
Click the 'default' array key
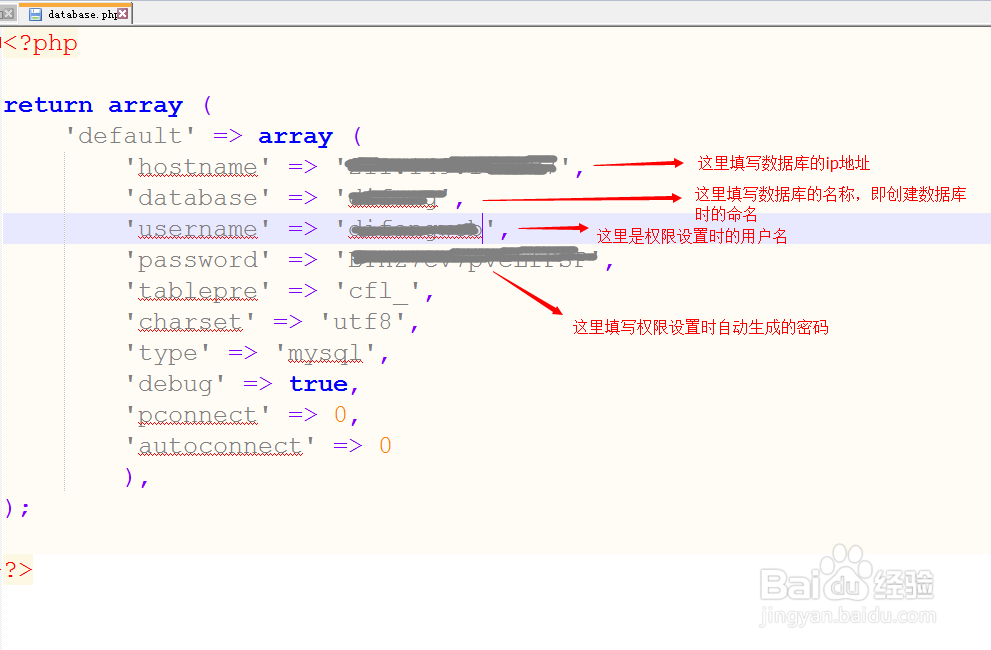click(130, 136)
